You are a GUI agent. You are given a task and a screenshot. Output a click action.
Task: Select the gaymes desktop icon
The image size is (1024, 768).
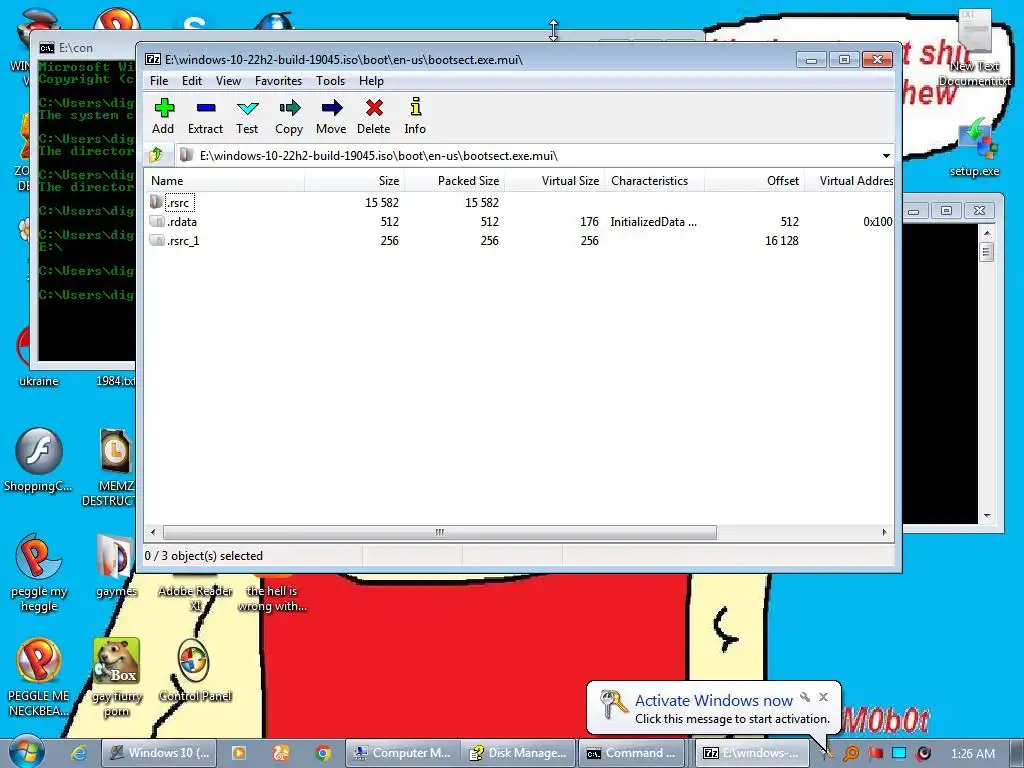(x=116, y=566)
